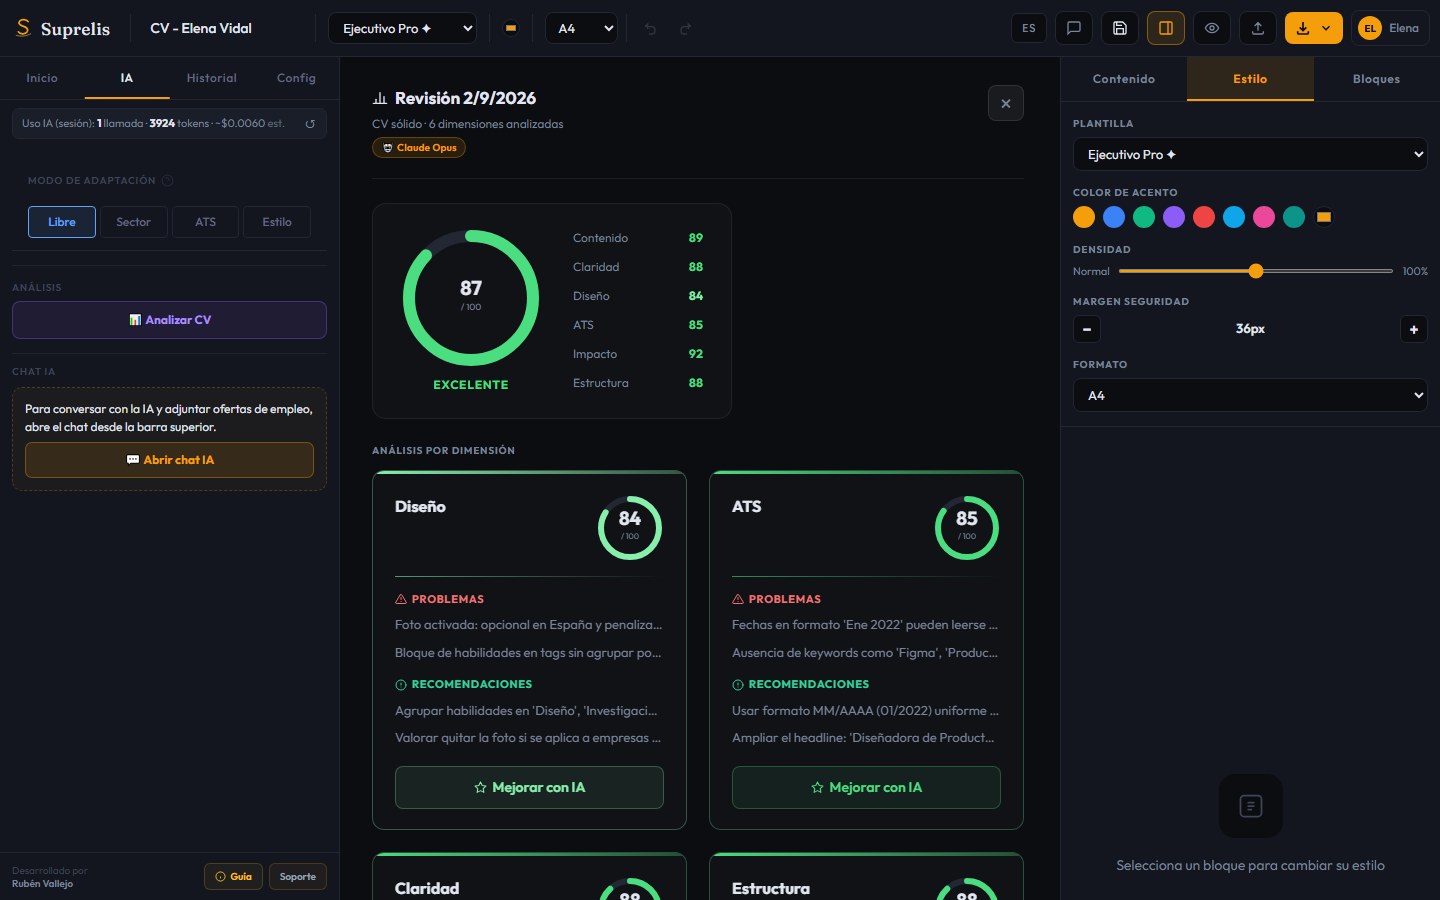
Task: Click the Soporte button
Action: [x=298, y=876]
